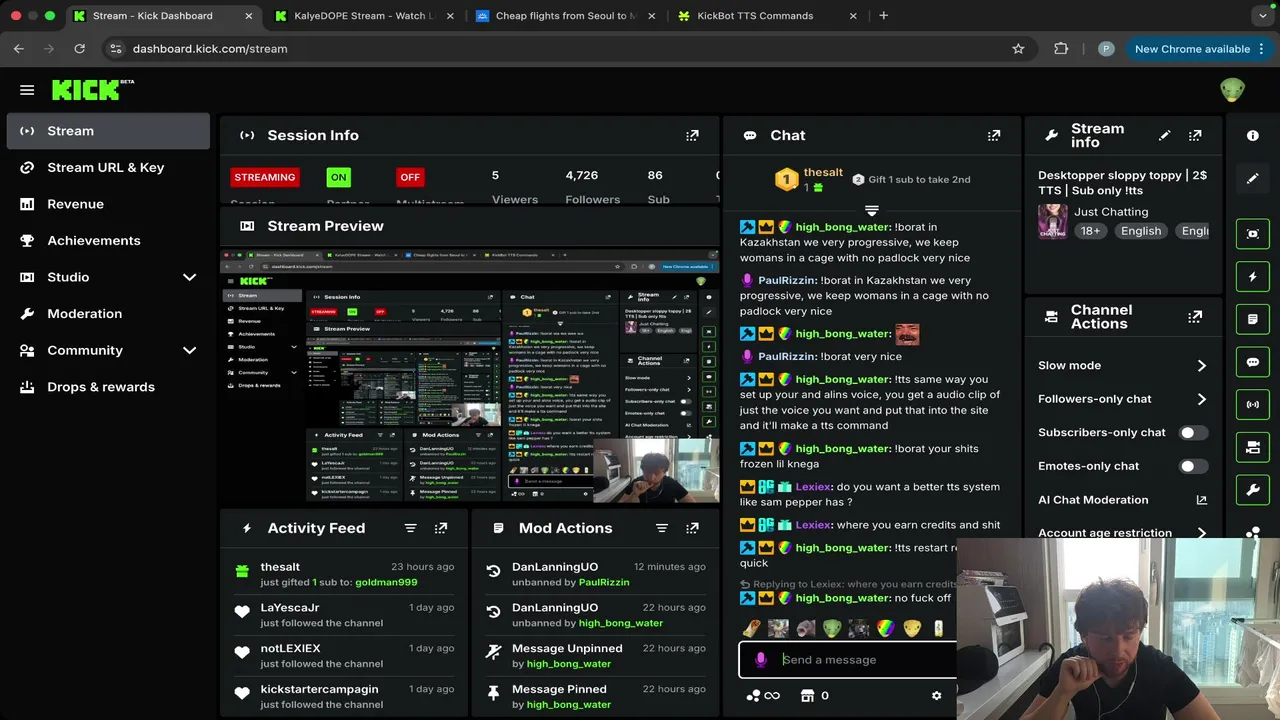Click the info icon in right toolbar
Image resolution: width=1280 pixels, height=720 pixels.
1253,135
